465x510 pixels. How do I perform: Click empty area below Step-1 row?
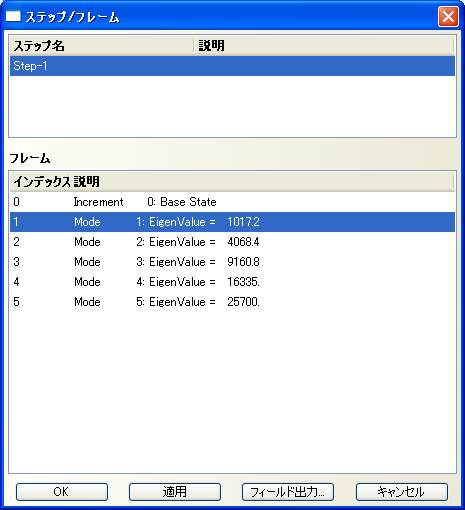[x=232, y=106]
